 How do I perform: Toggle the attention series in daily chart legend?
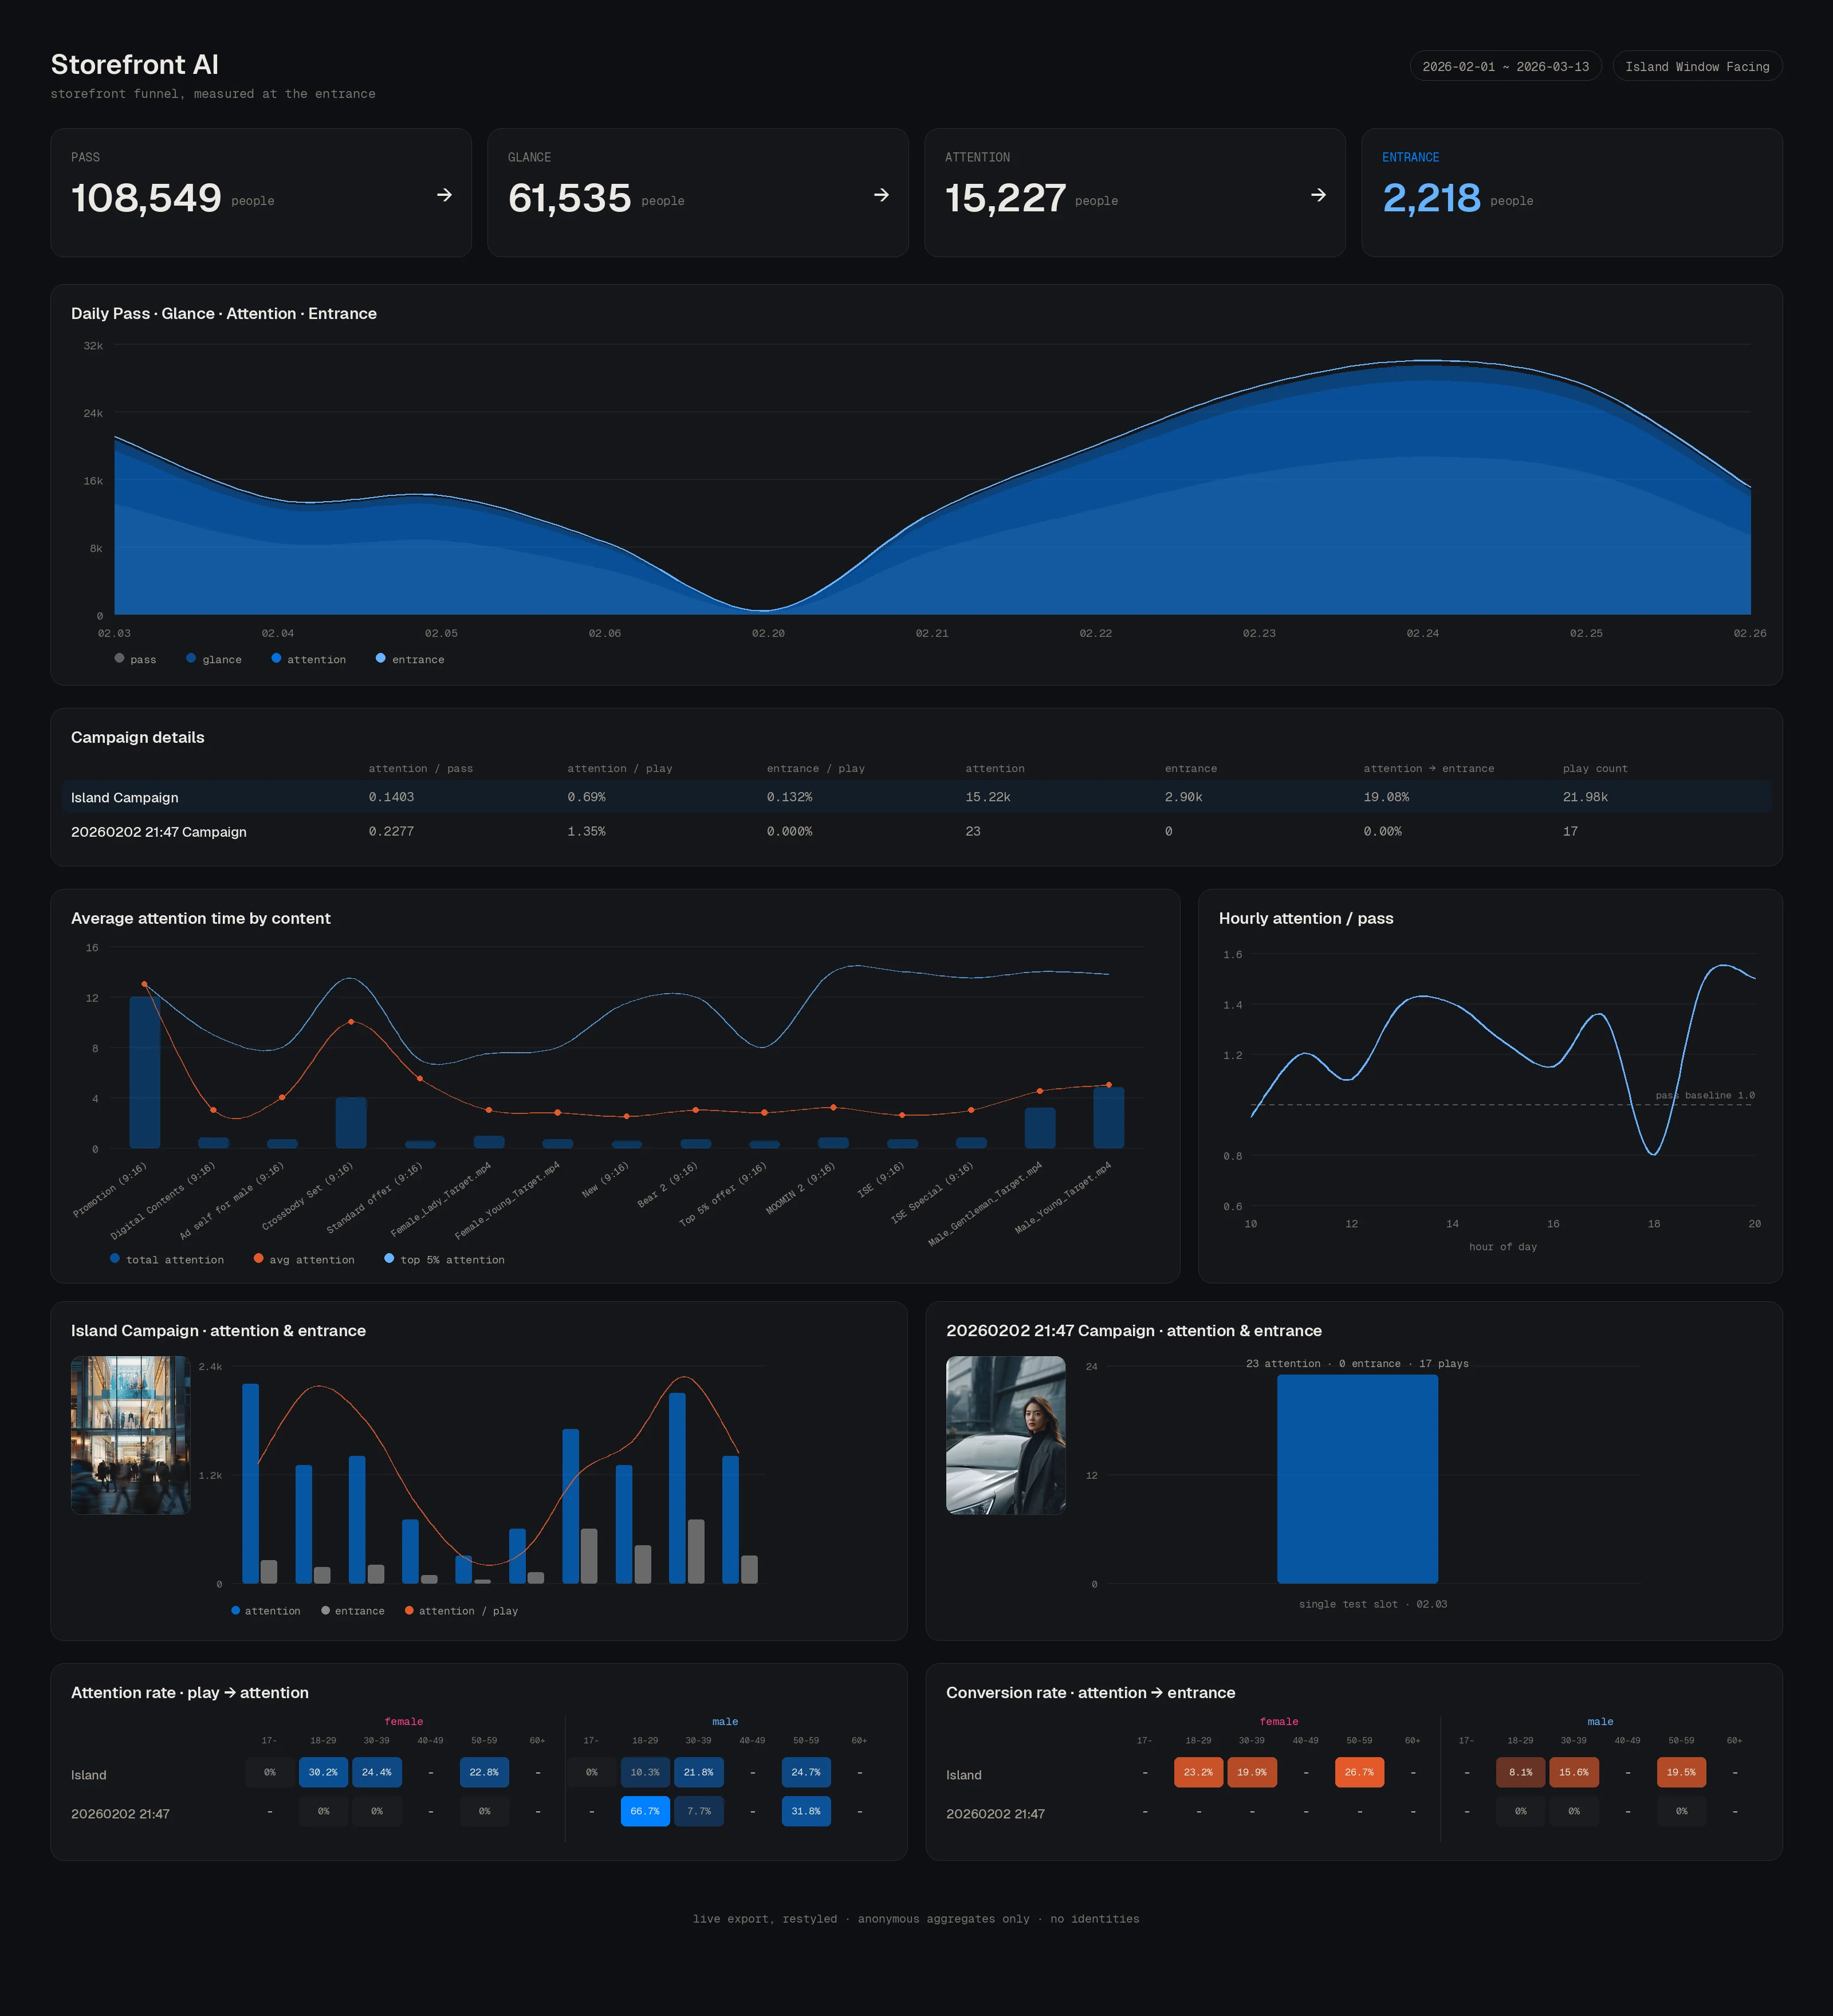(x=308, y=659)
